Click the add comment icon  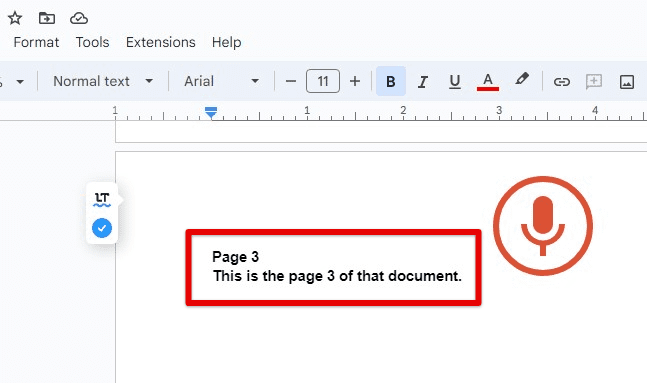pos(594,82)
